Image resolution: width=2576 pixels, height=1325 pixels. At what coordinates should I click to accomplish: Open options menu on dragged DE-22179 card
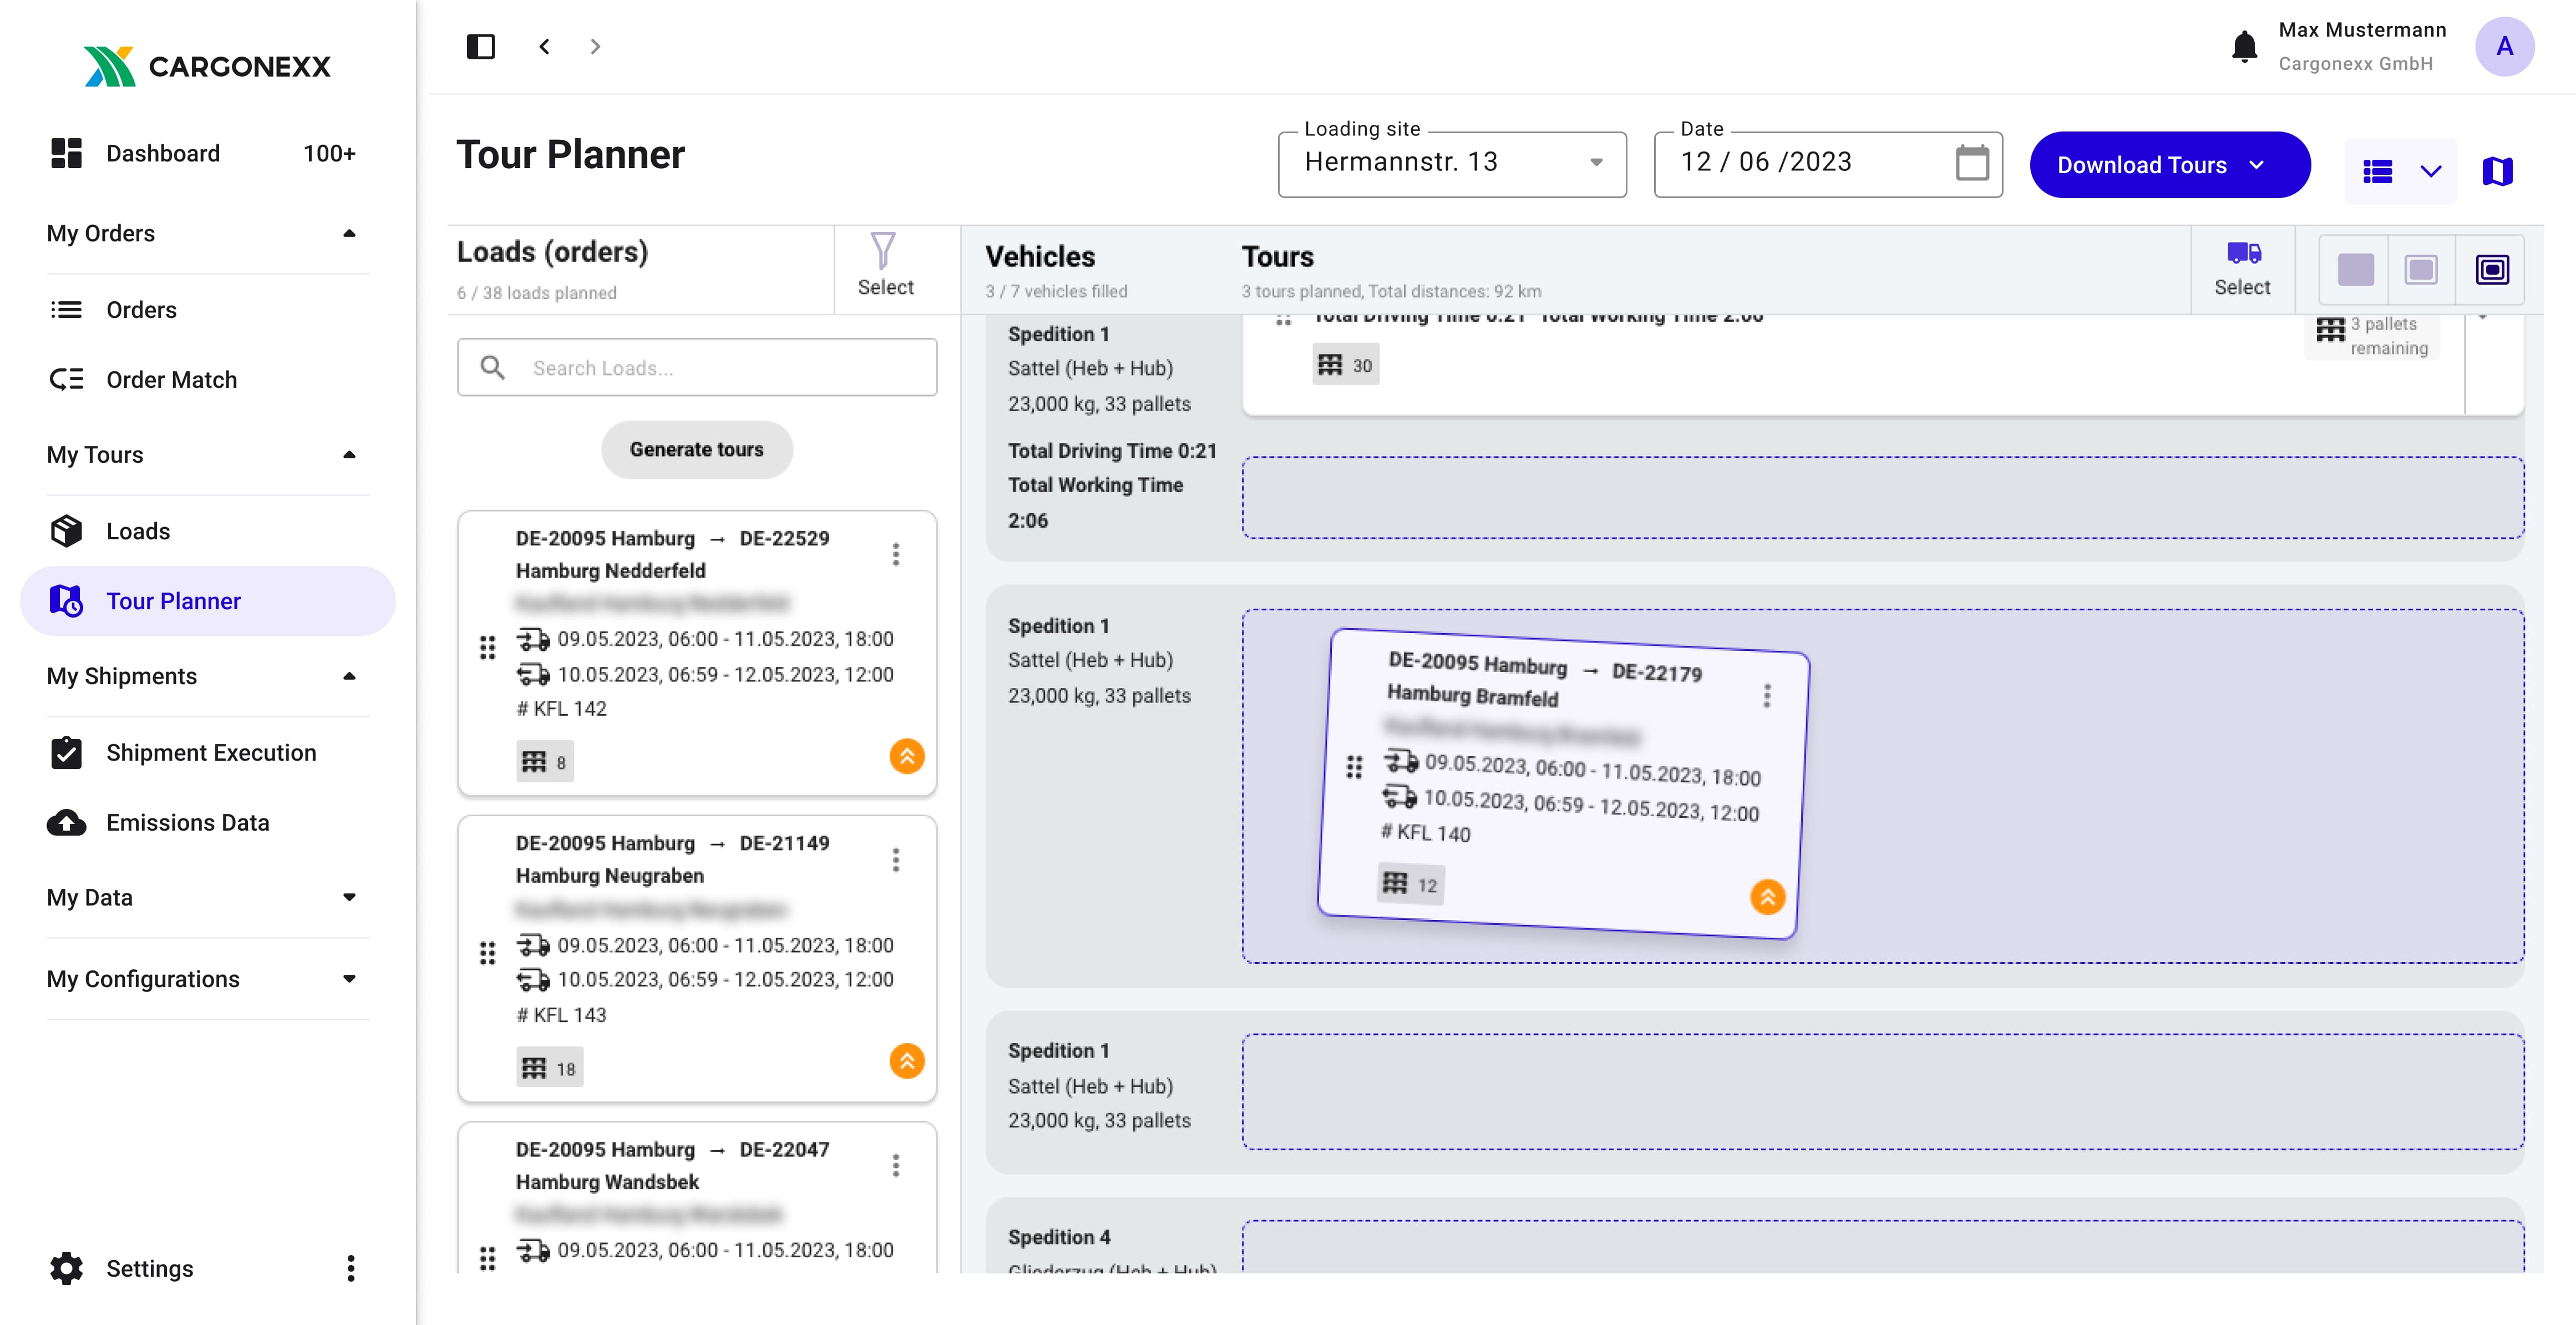pos(1766,696)
